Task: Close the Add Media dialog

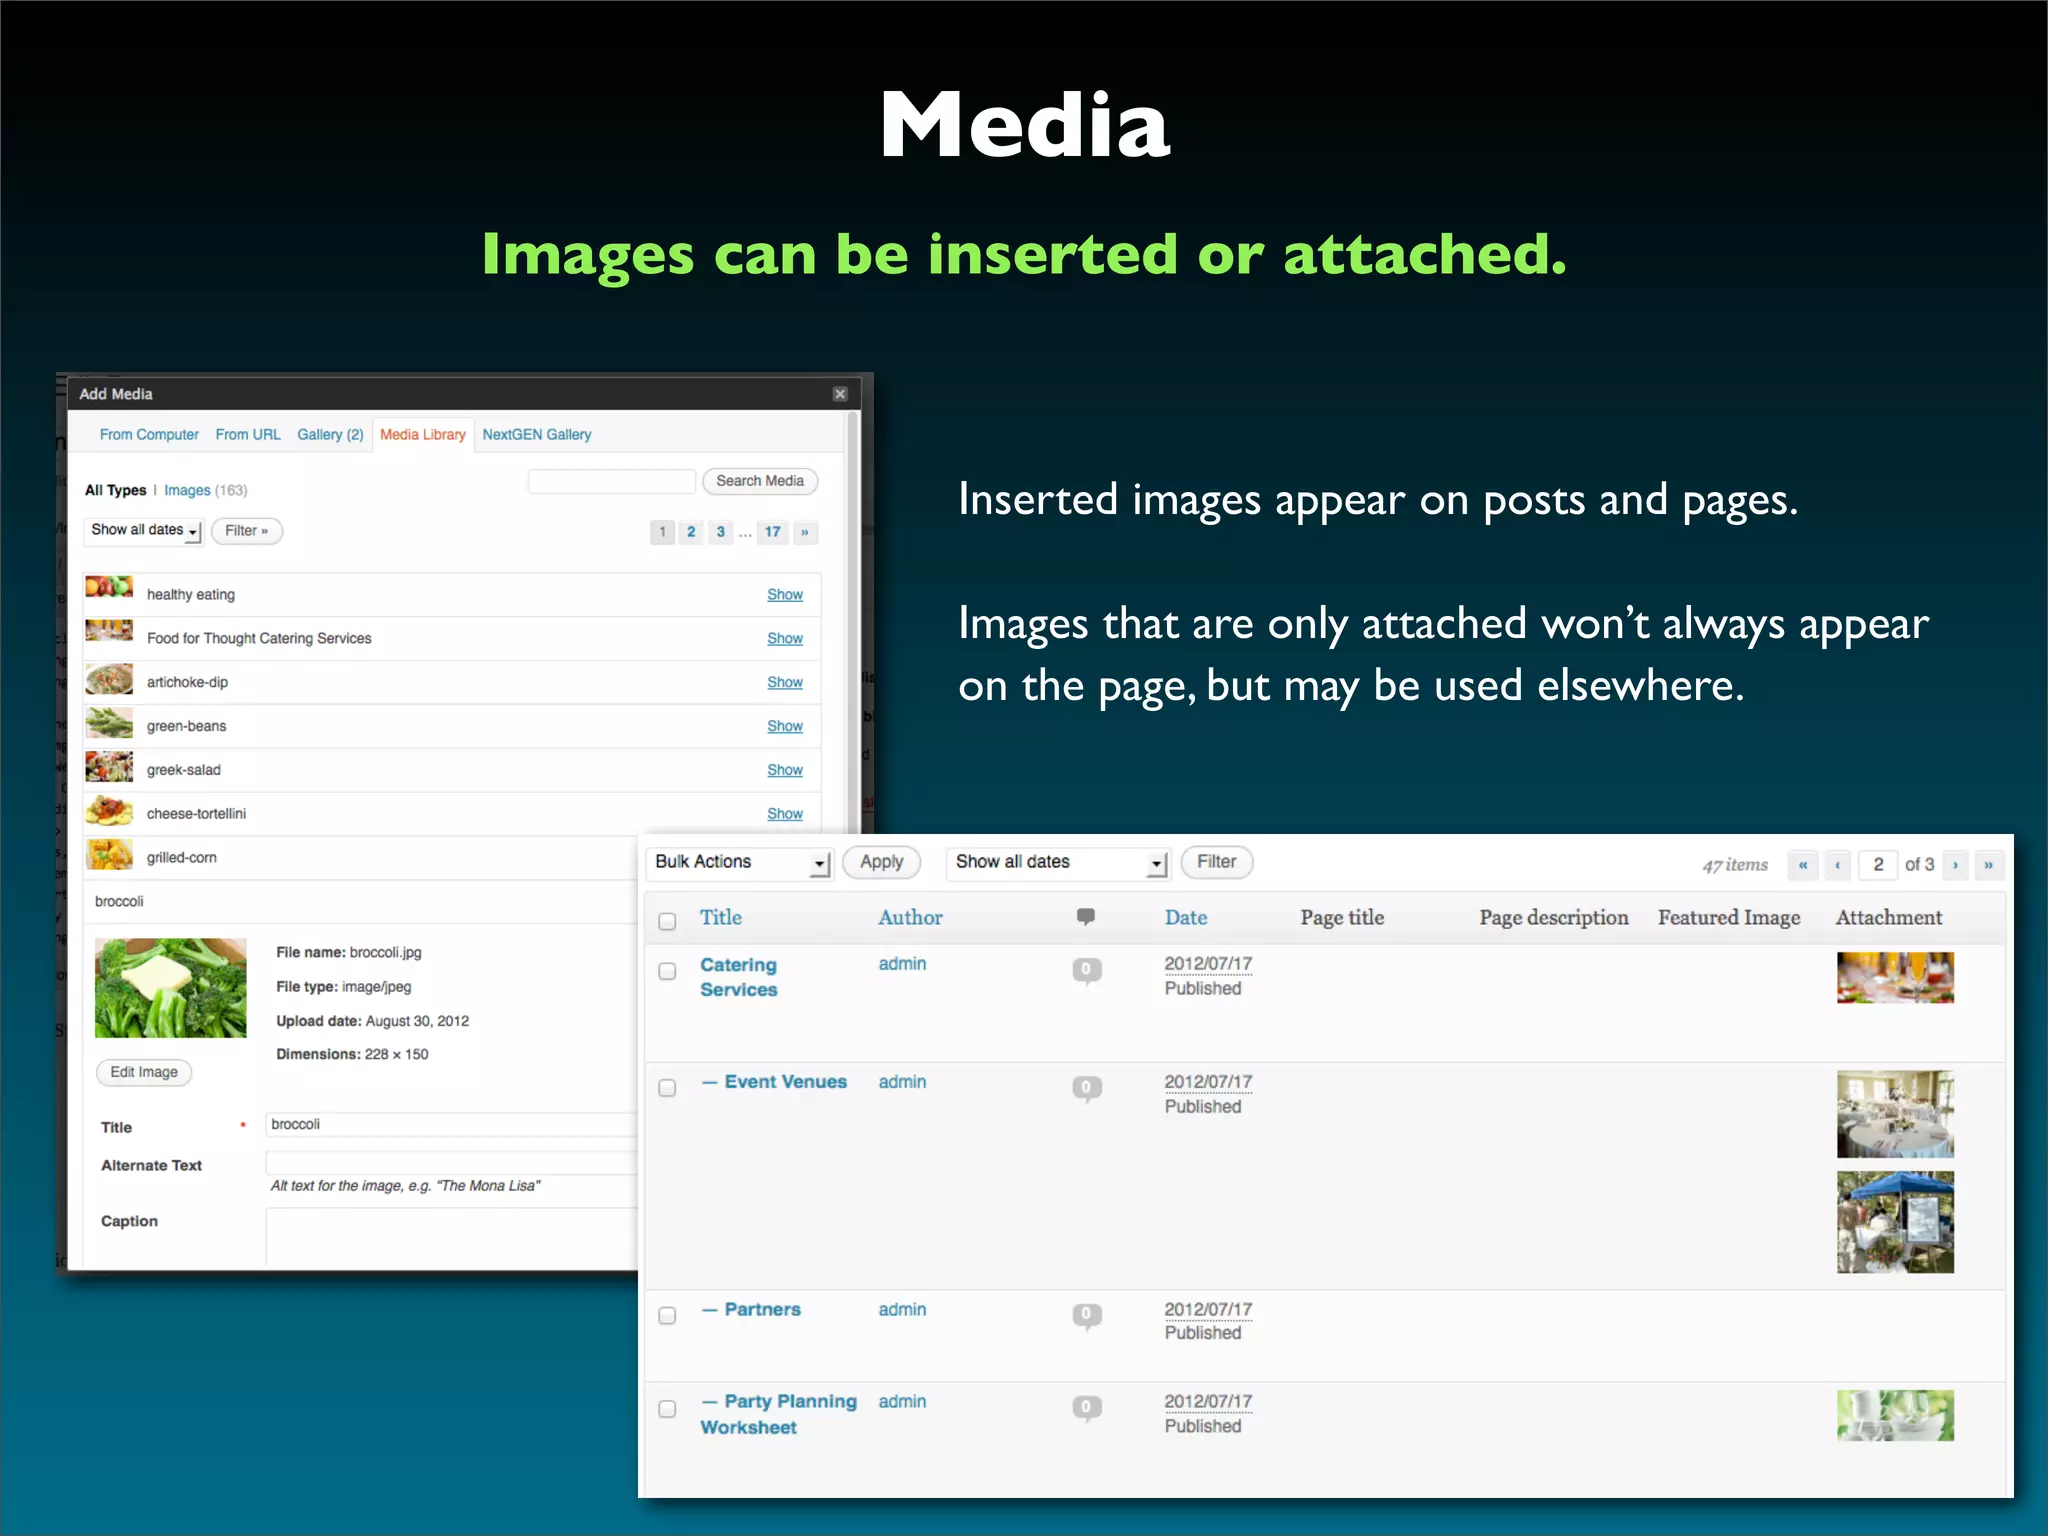Action: click(840, 394)
